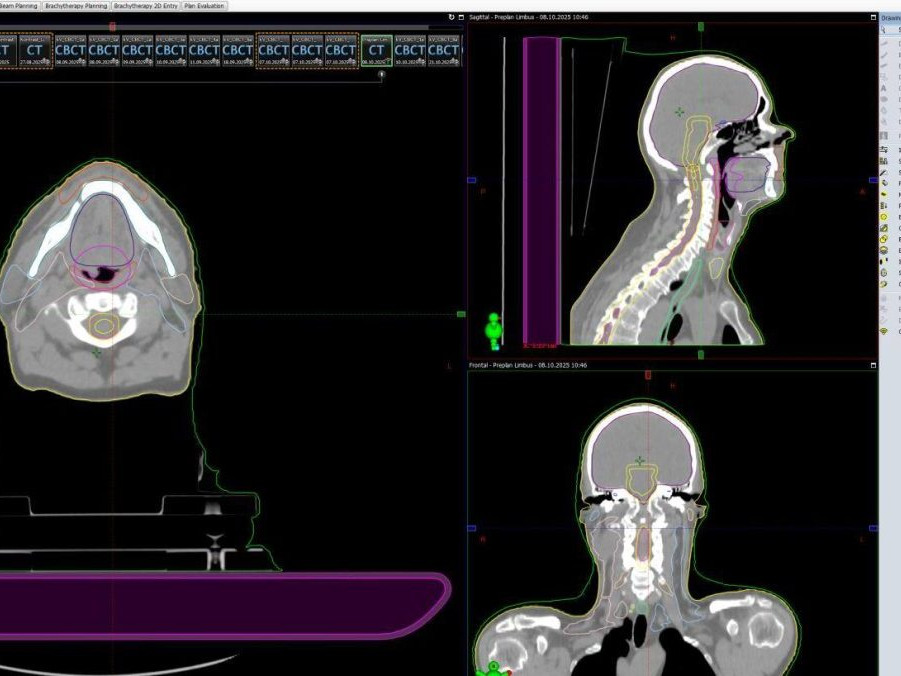Select the first CBCT image thumbnail
The height and width of the screenshot is (676, 901).
tap(70, 50)
